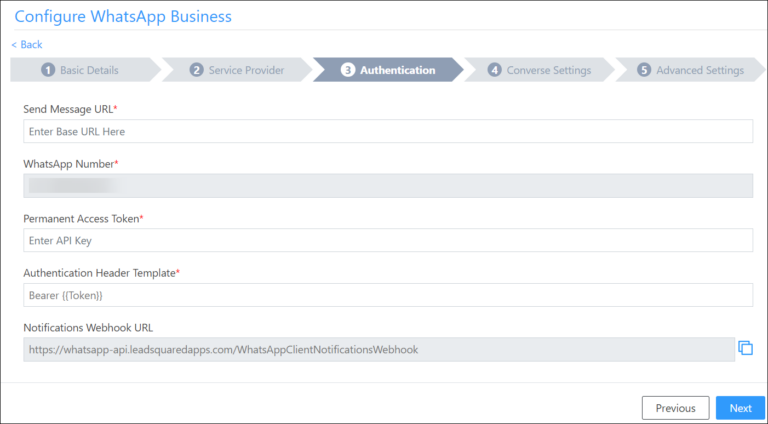Click the Send Message URL label
The image size is (768, 424).
(x=71, y=109)
